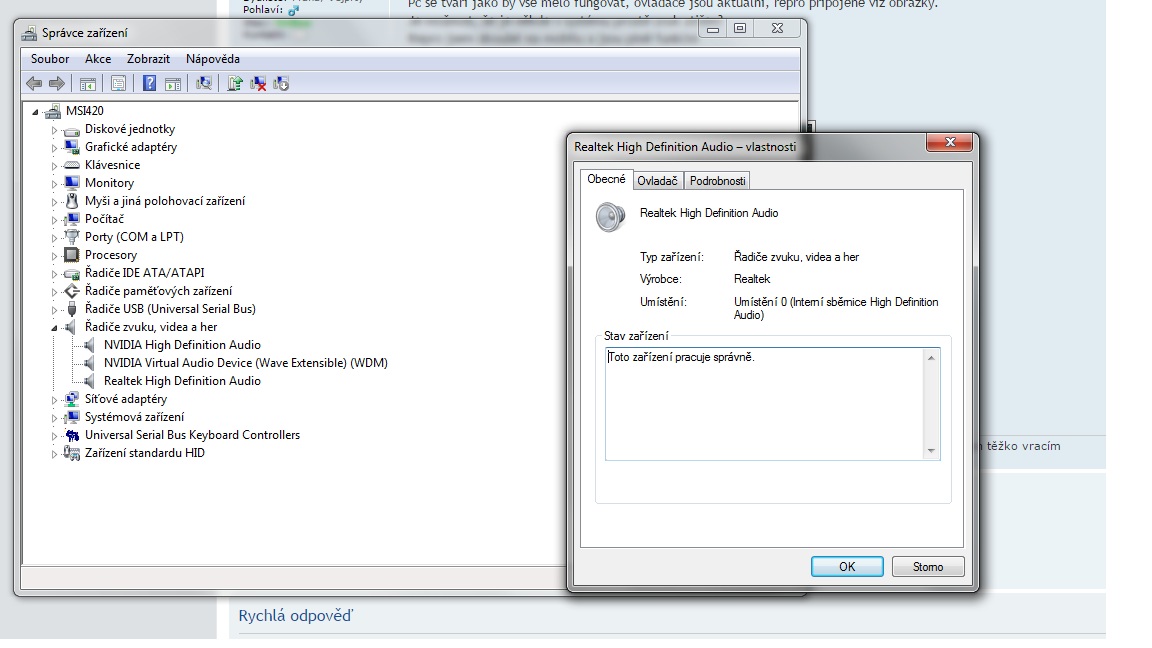1152x648 pixels.
Task: Click the Procesory chip icon
Action: pos(71,255)
